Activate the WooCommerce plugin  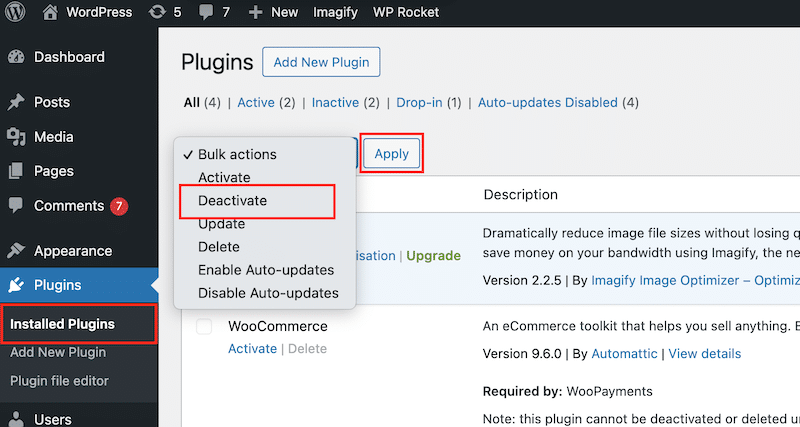click(253, 349)
